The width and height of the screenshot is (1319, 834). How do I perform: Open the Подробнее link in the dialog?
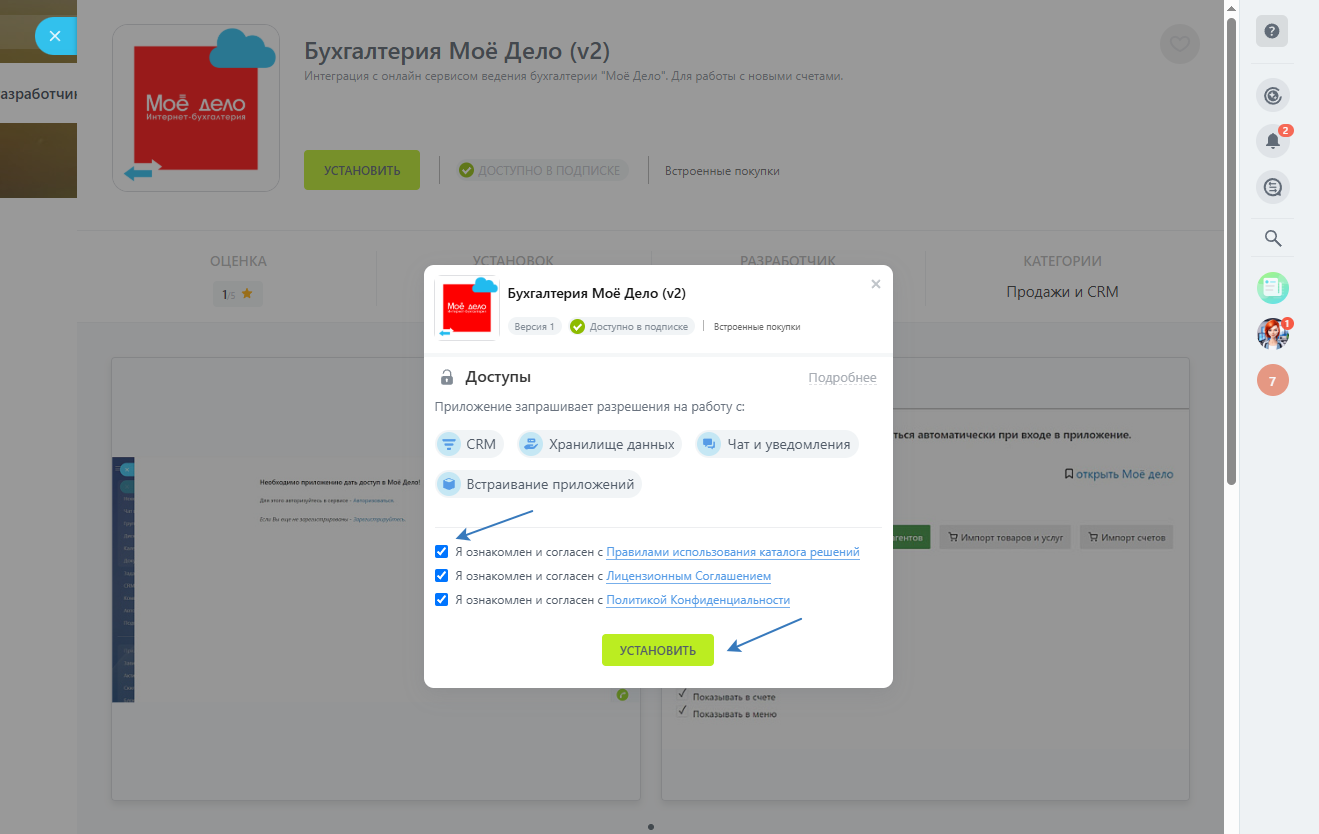842,378
